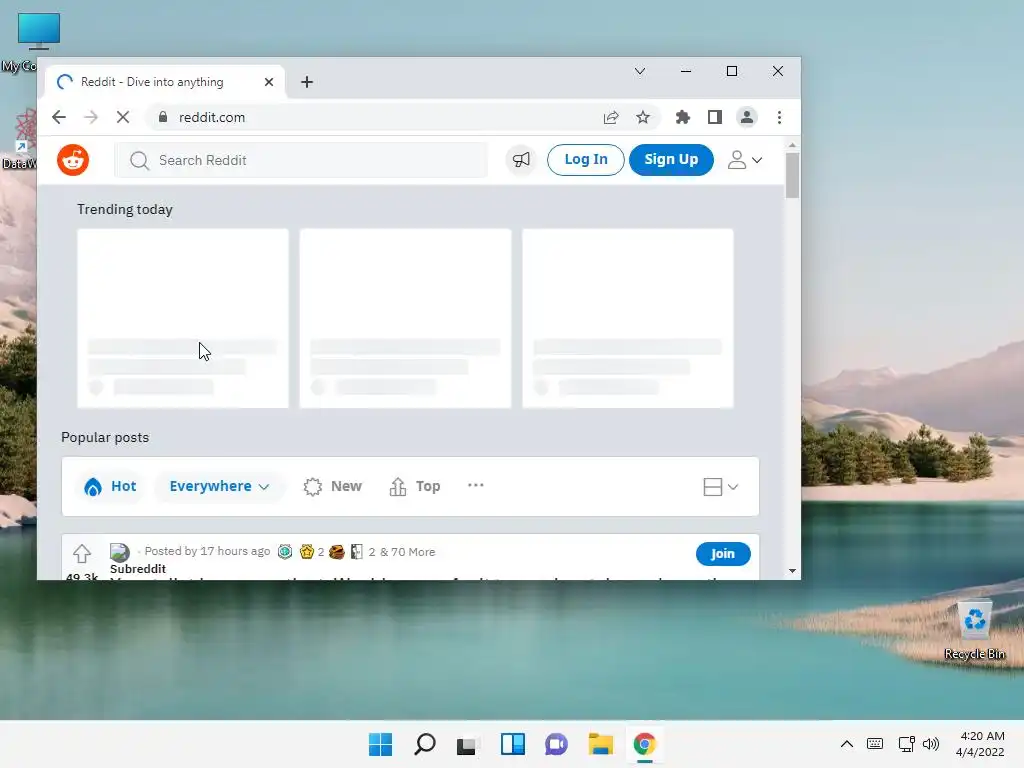
Task: Click the gold award icon on post
Action: tap(306, 552)
